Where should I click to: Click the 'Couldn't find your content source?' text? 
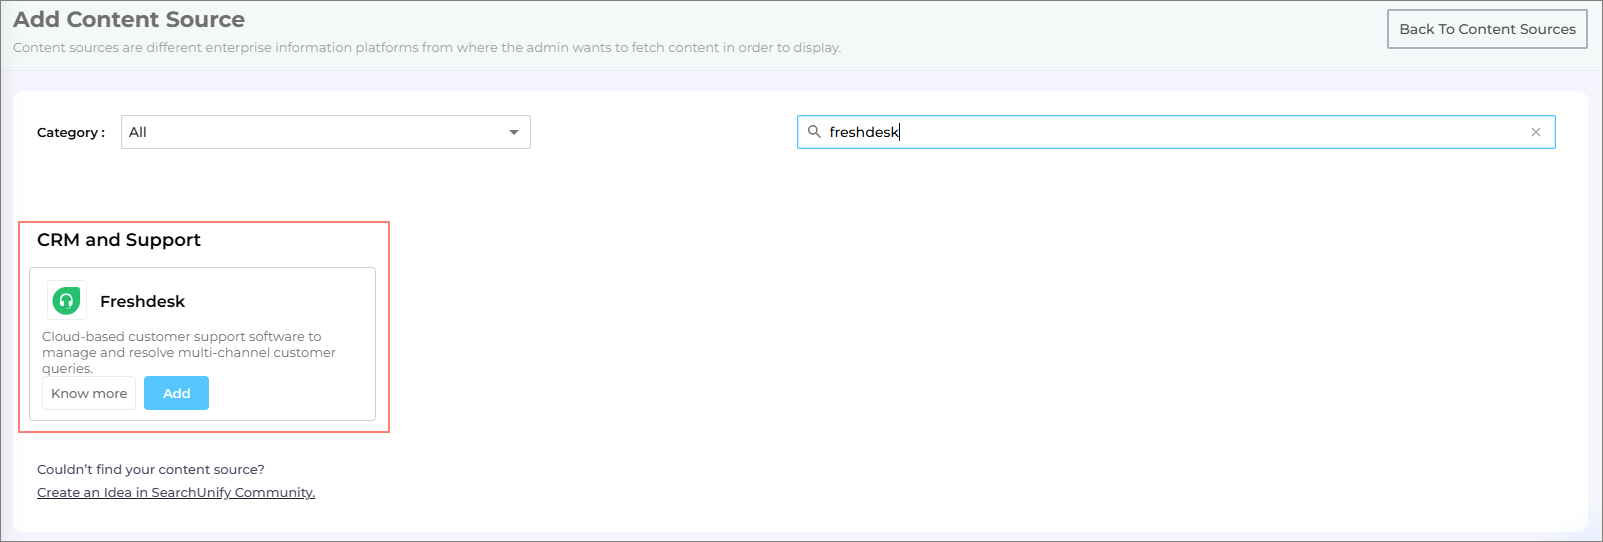(151, 469)
